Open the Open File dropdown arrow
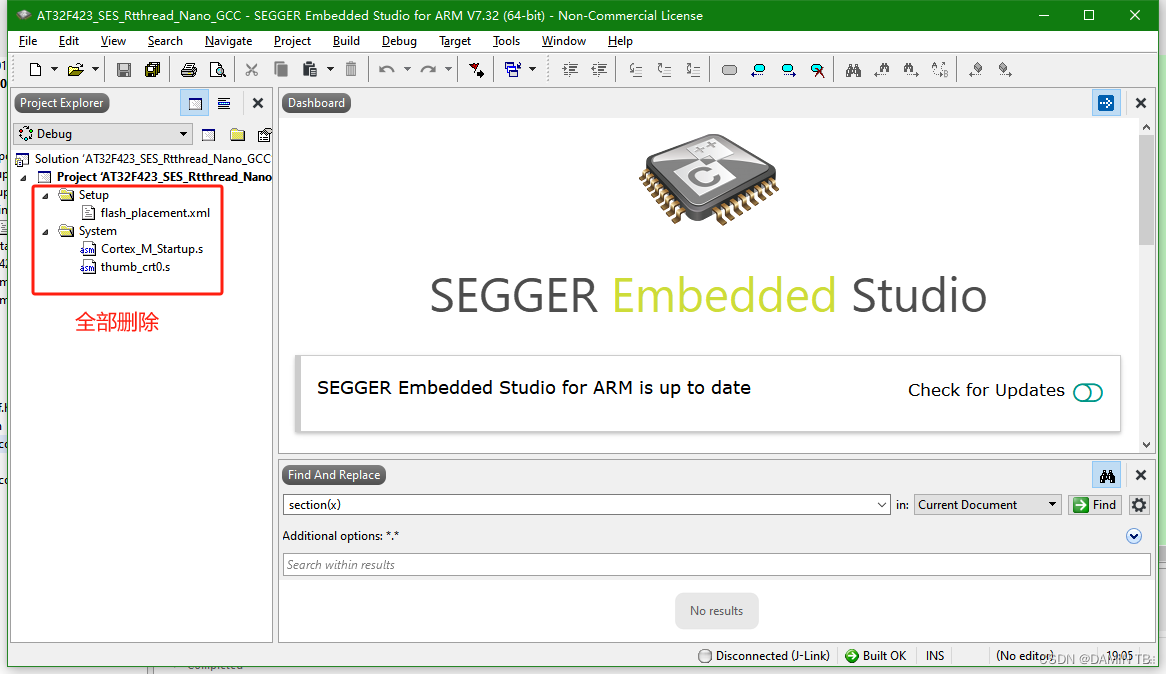 (95, 70)
